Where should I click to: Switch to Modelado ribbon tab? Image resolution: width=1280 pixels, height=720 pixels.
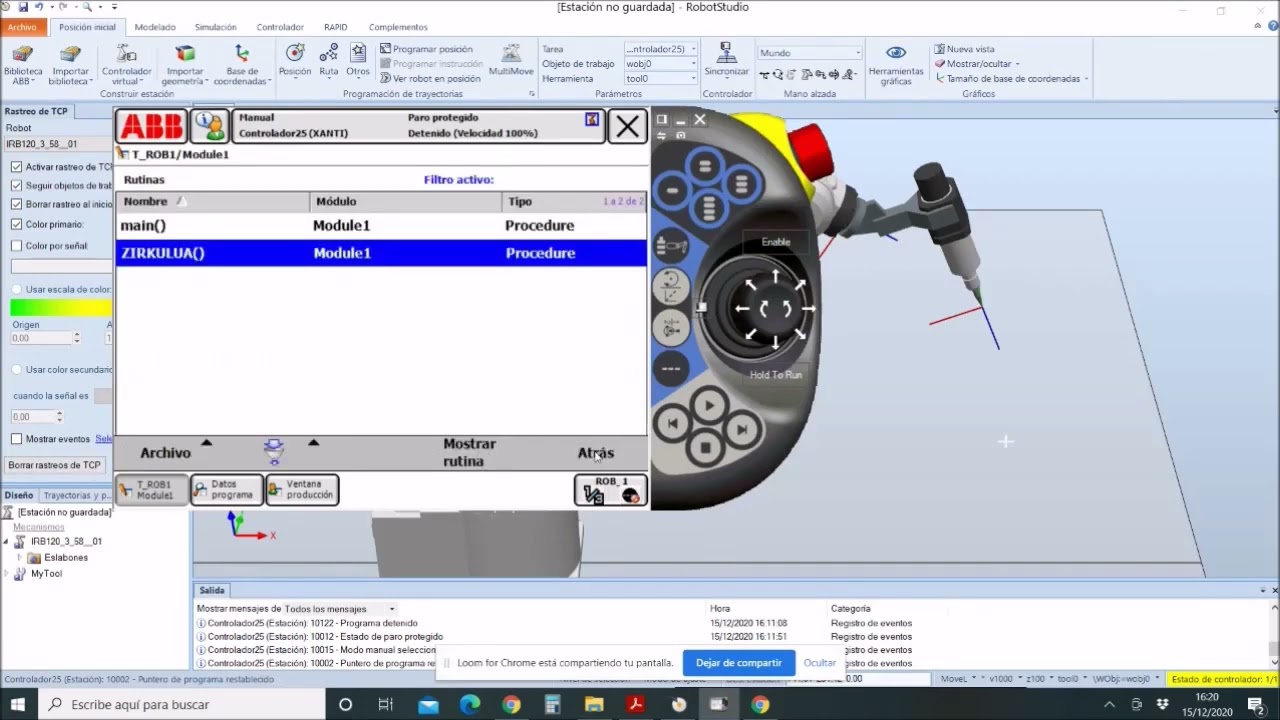[155, 27]
